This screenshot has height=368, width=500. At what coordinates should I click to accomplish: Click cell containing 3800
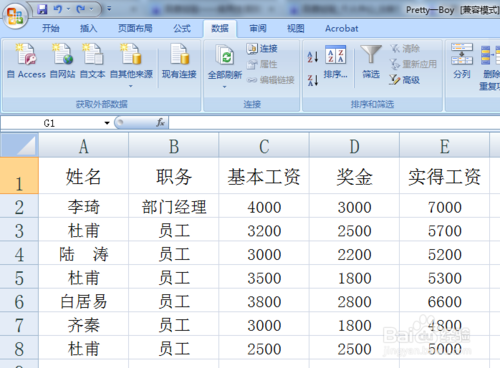coord(264,301)
